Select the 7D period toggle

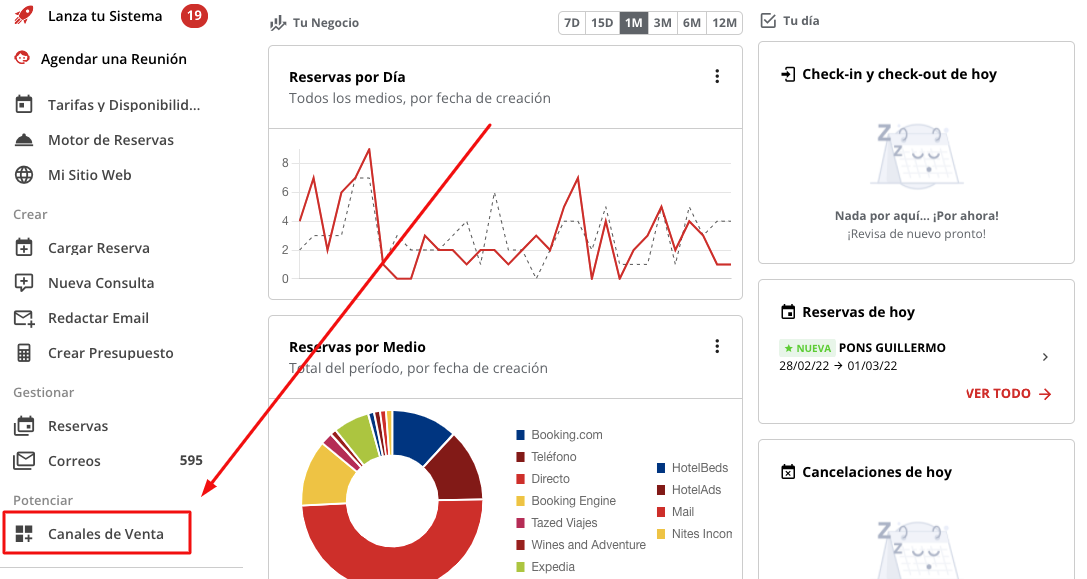tap(572, 23)
